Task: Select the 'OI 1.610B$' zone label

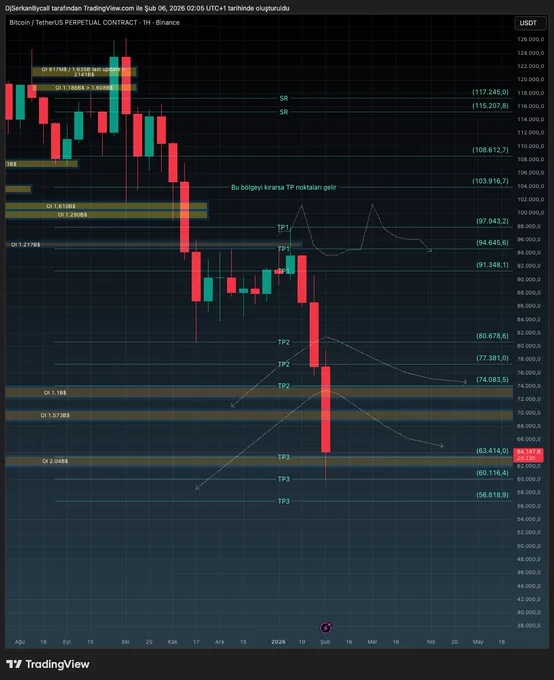Action: (61, 206)
